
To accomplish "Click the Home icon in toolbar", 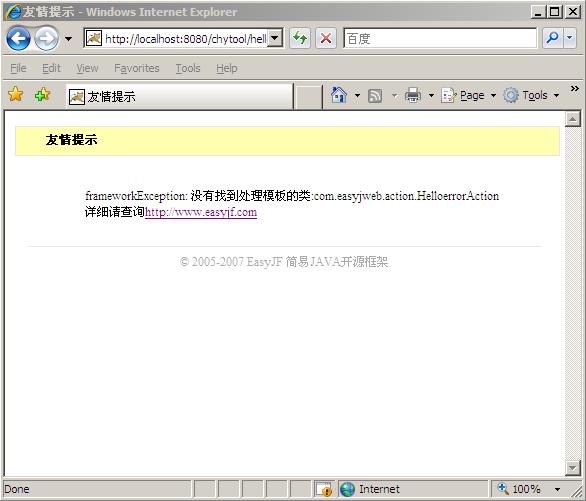I will (x=339, y=95).
